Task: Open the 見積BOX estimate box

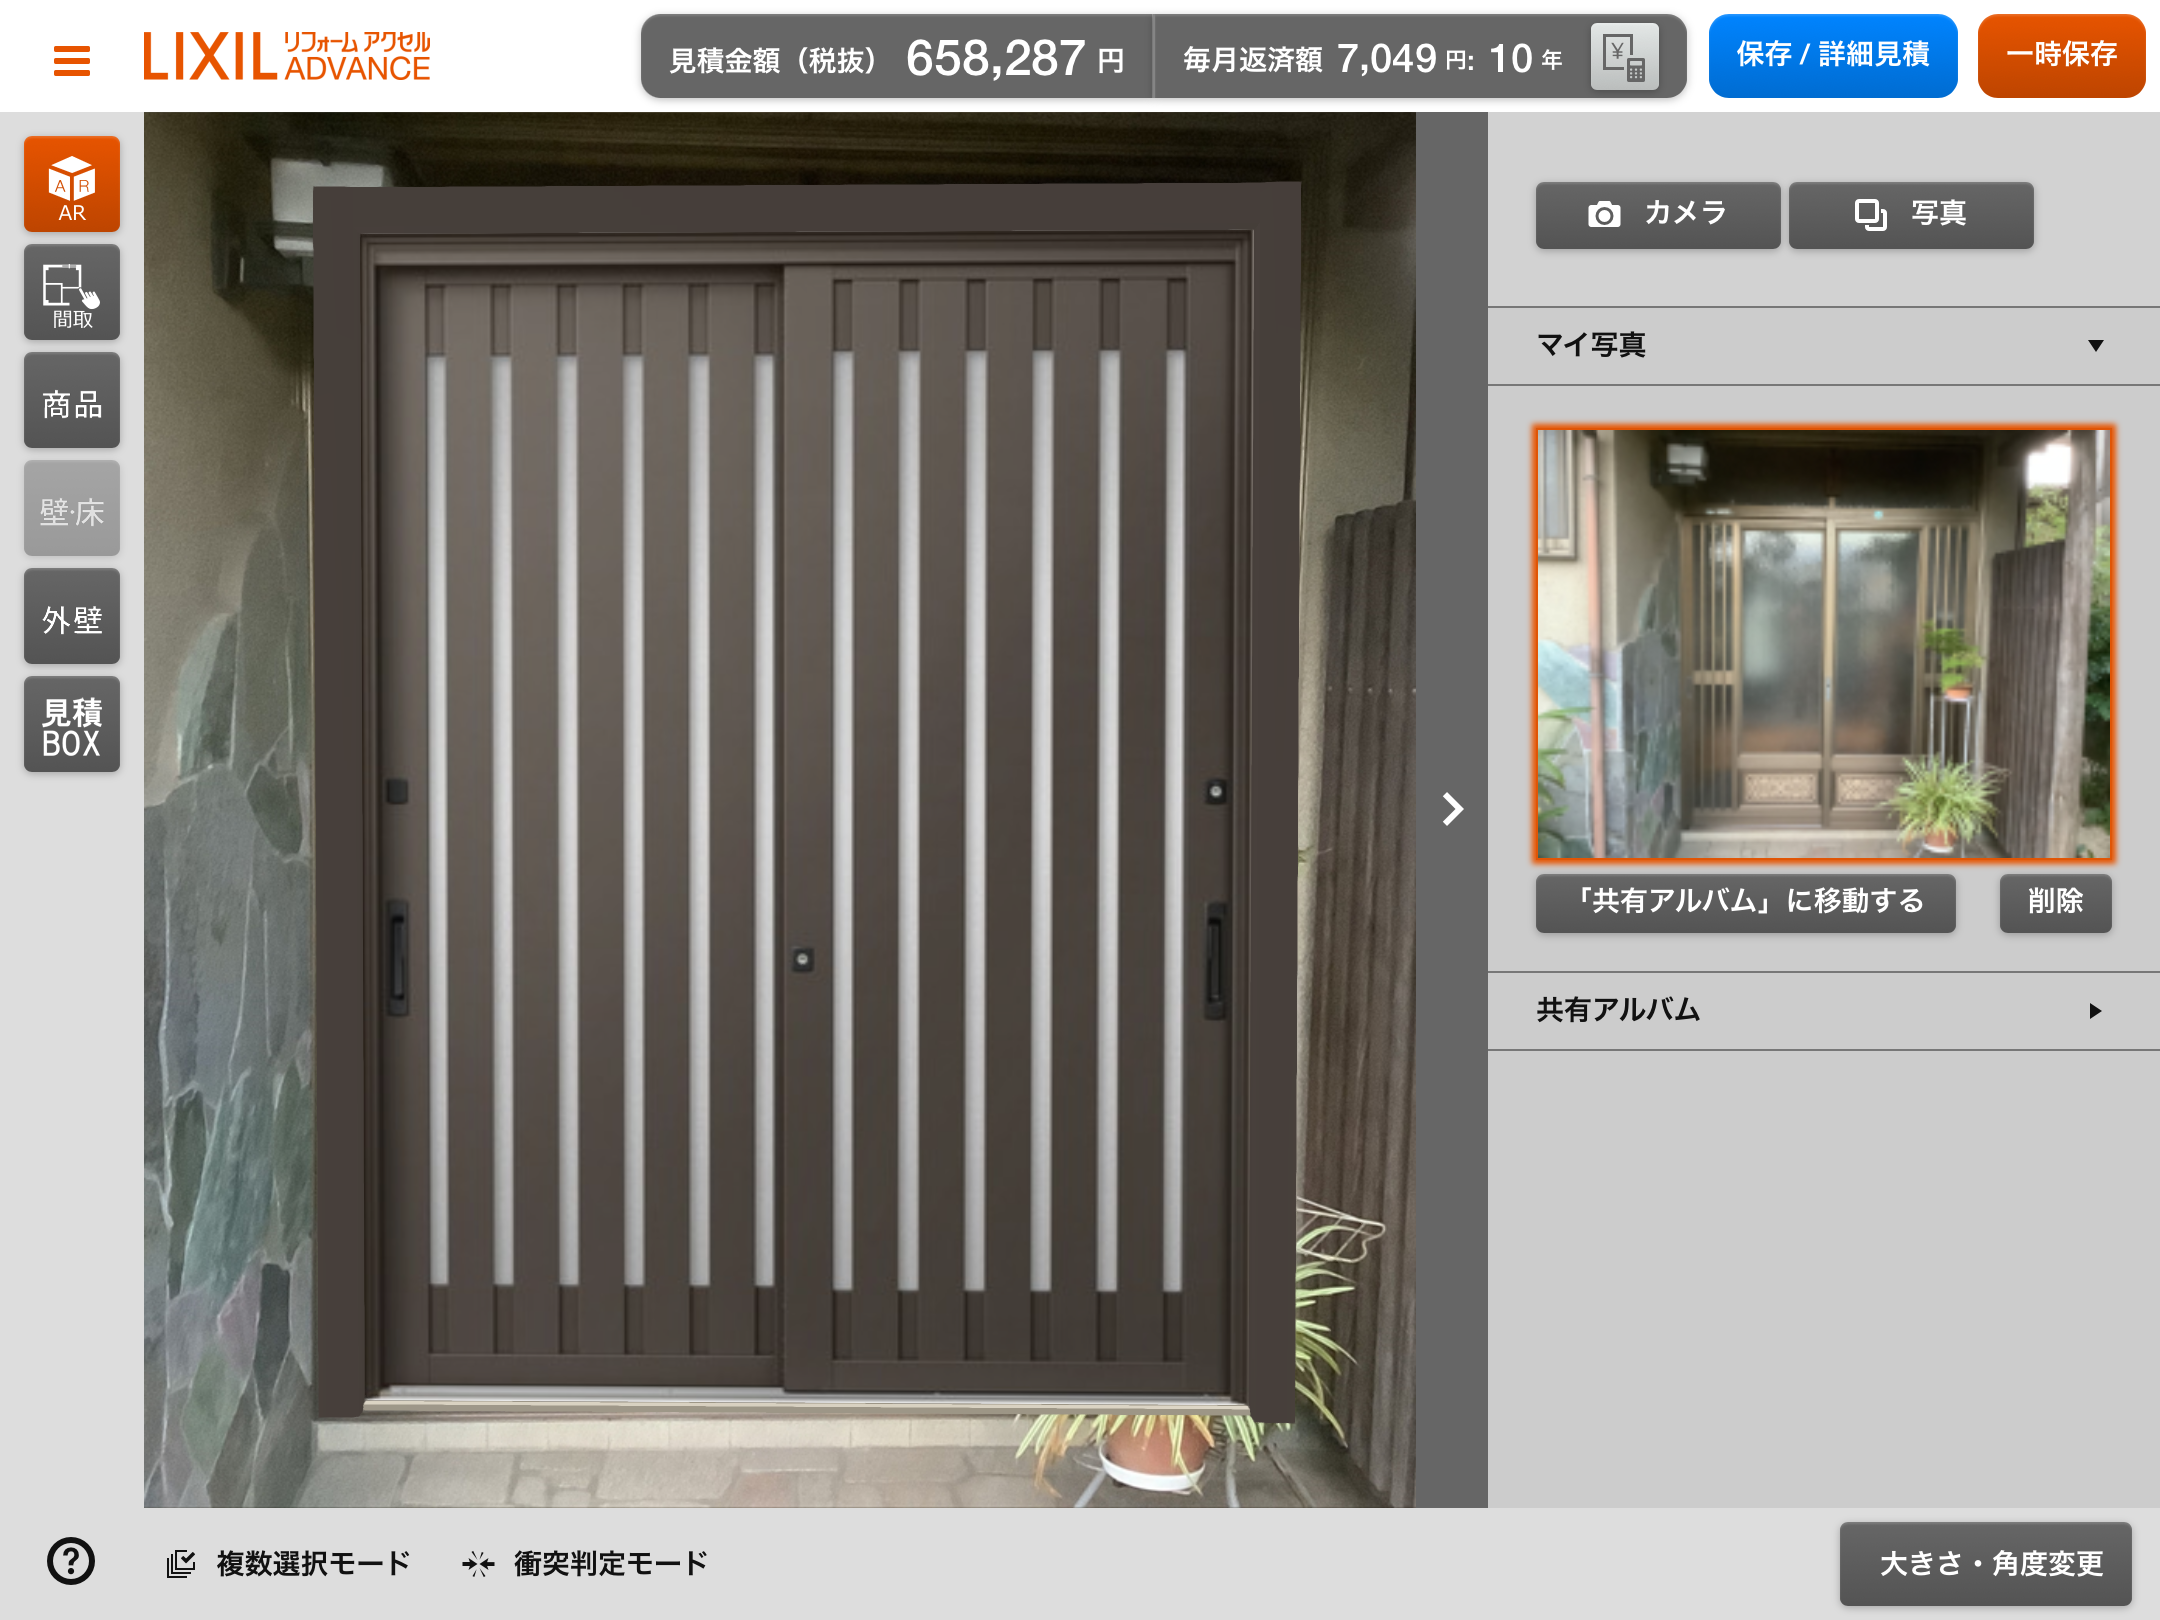Action: click(72, 725)
